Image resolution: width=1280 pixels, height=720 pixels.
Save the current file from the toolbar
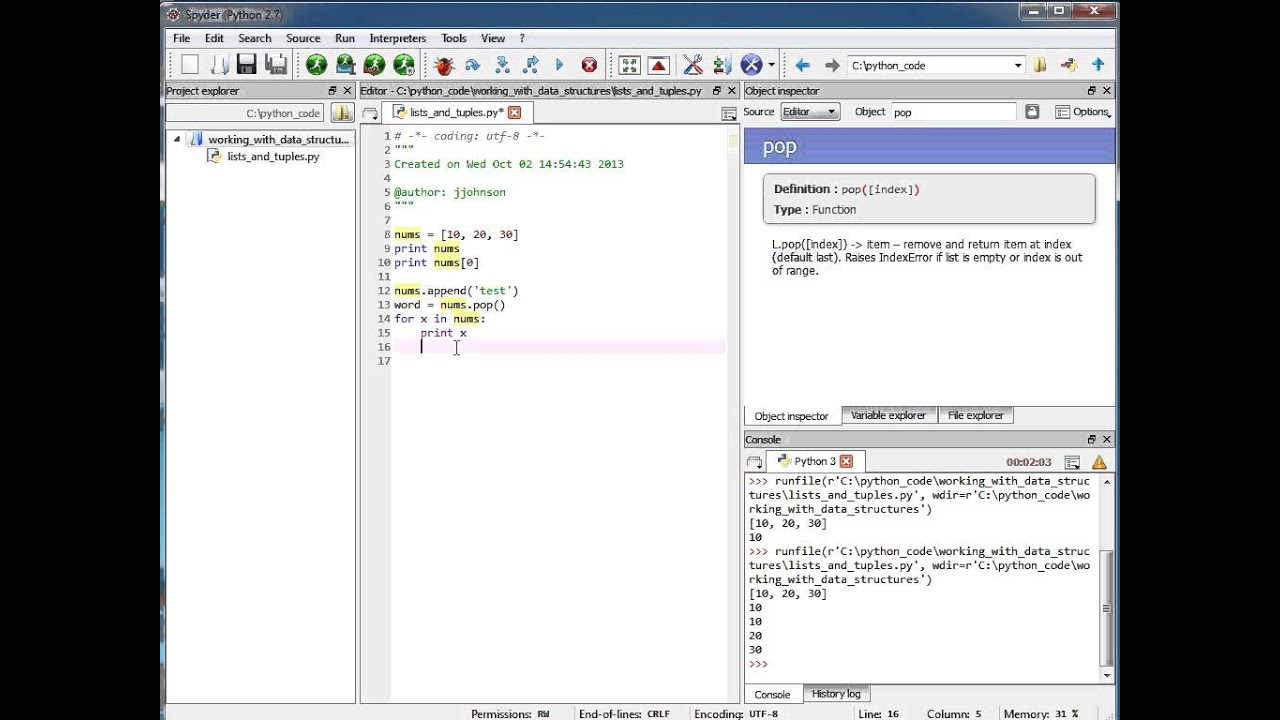247,65
